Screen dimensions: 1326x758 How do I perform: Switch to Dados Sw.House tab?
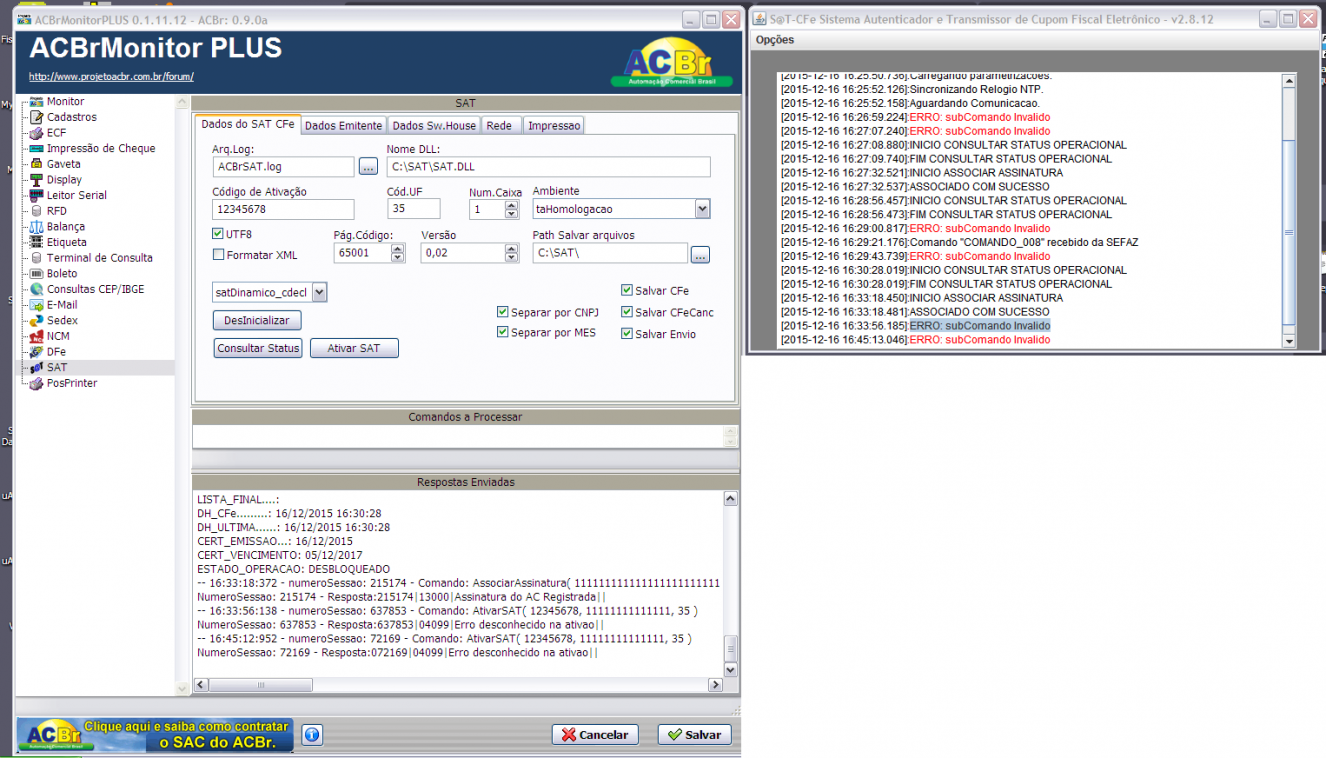click(x=434, y=125)
